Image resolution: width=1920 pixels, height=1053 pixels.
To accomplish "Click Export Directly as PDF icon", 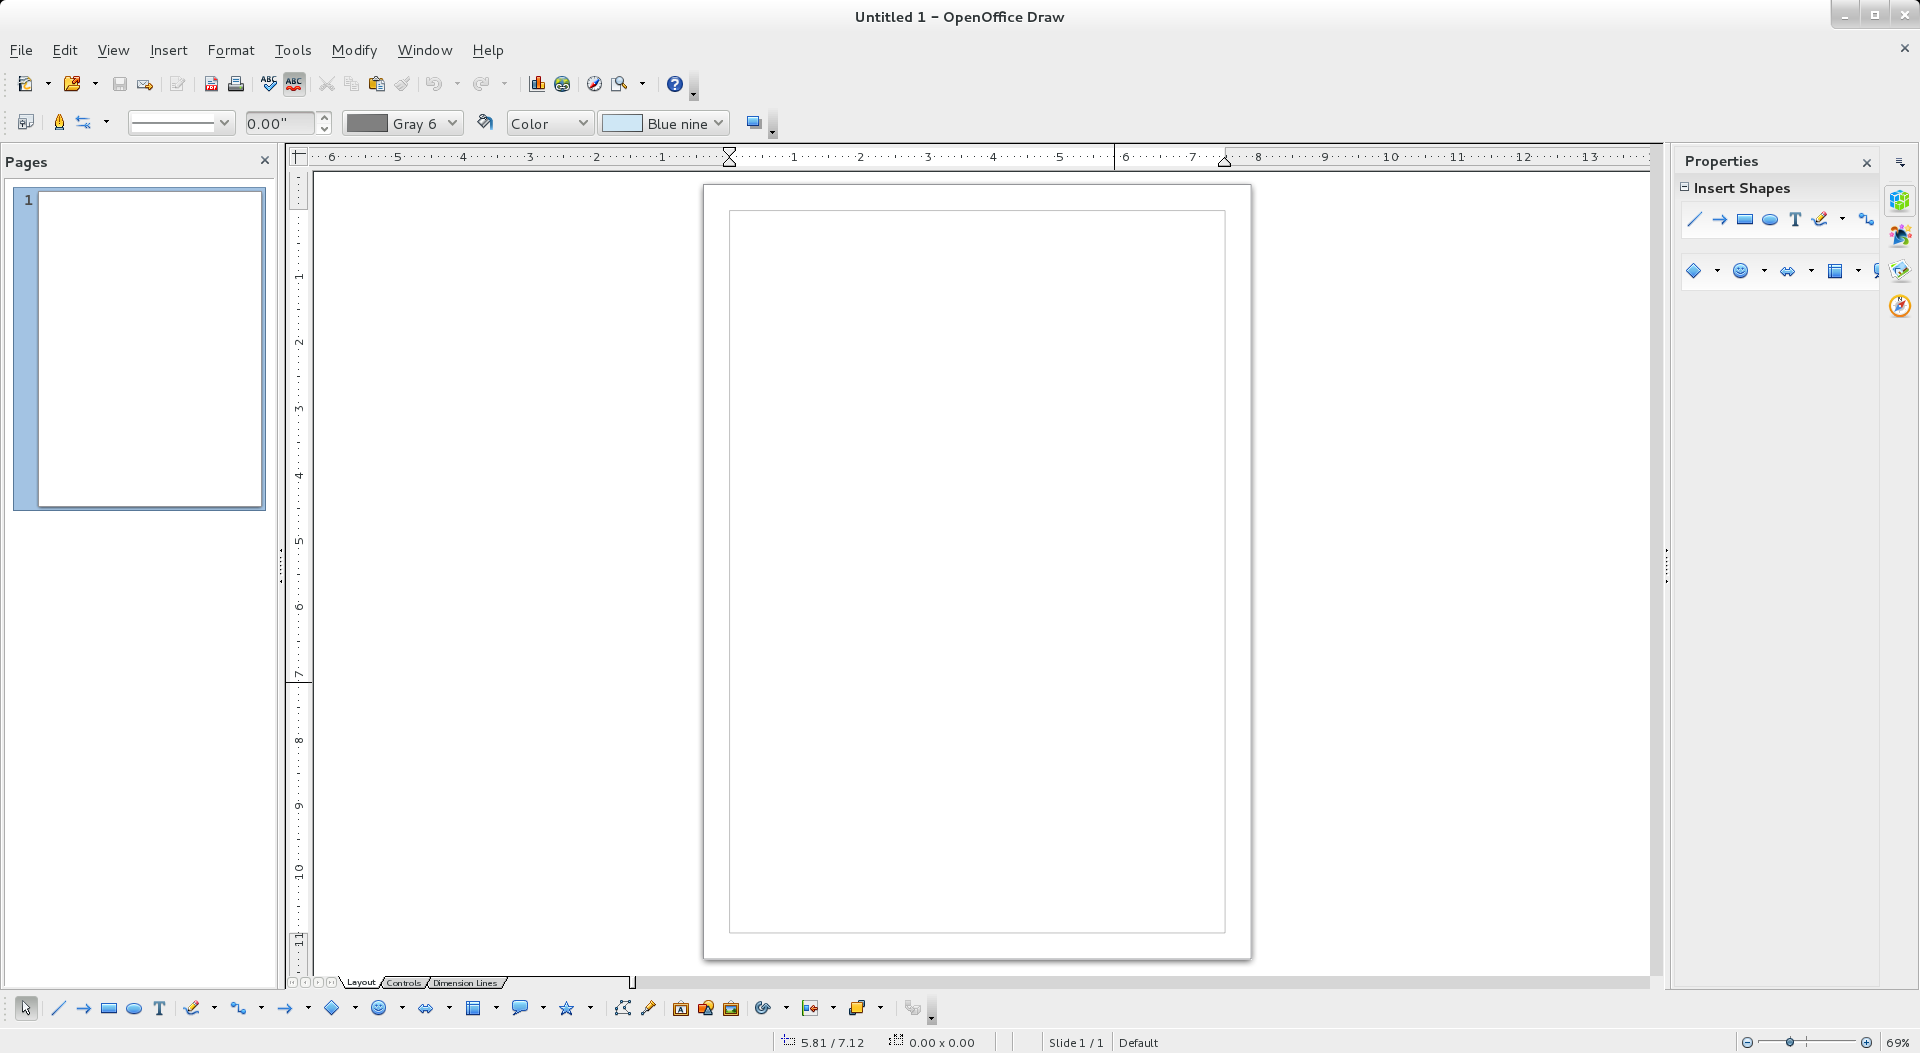I will tap(211, 84).
